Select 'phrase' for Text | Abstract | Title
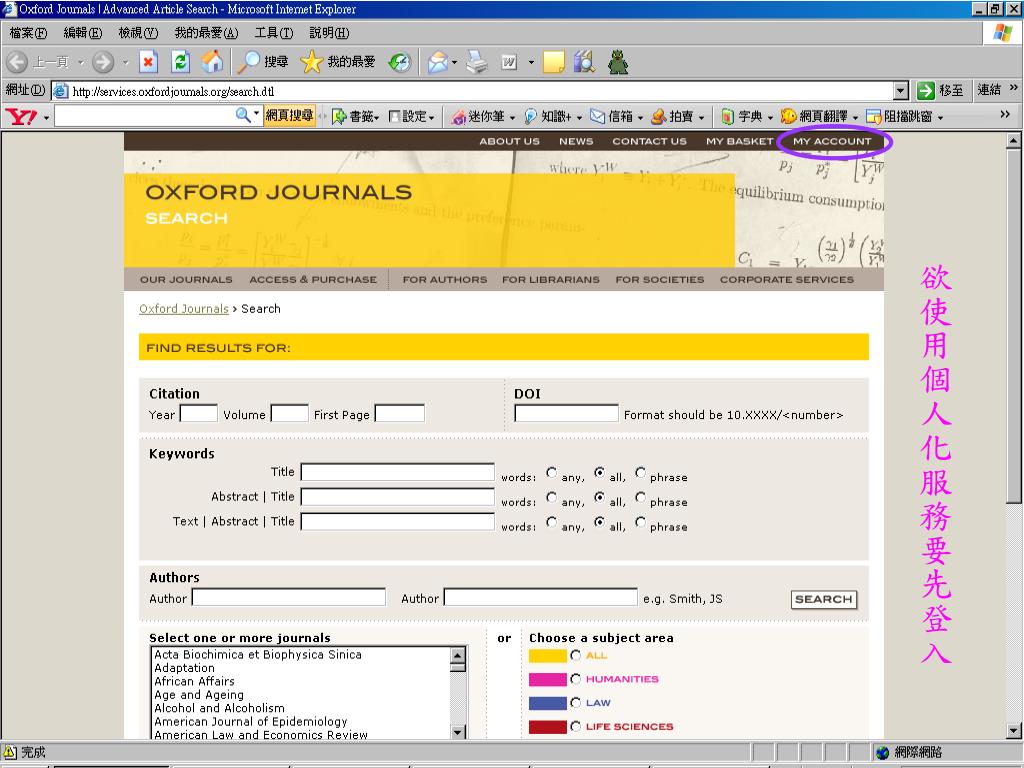The image size is (1024, 768). tap(641, 522)
